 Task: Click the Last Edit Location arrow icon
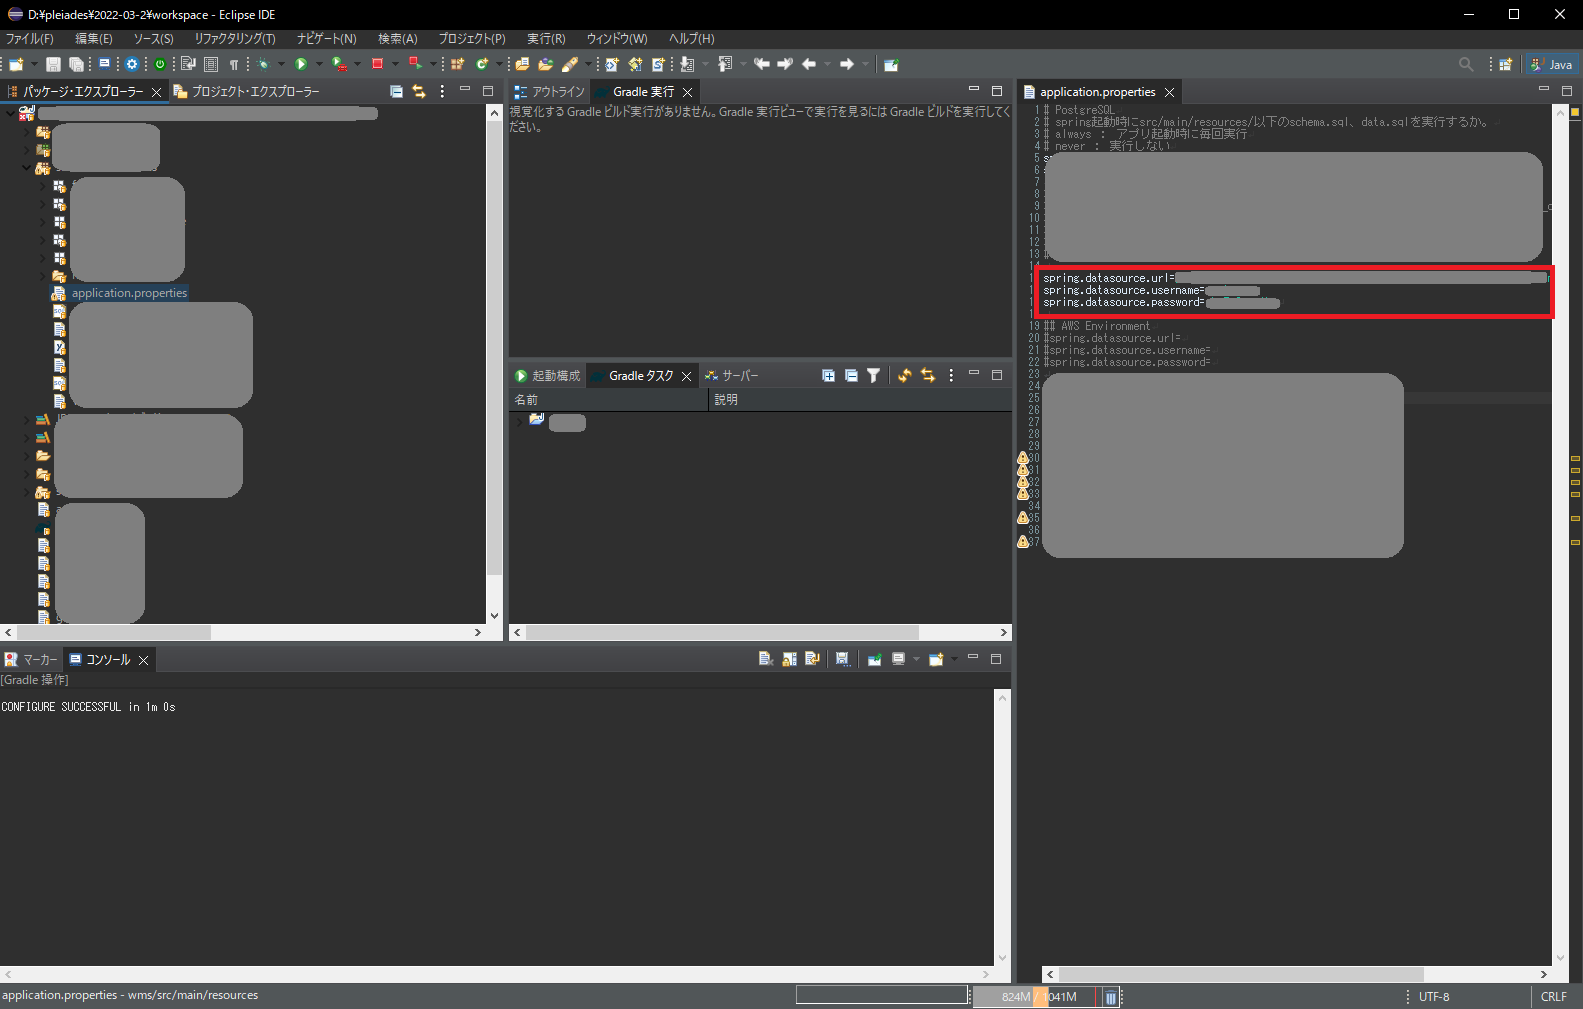coord(762,64)
